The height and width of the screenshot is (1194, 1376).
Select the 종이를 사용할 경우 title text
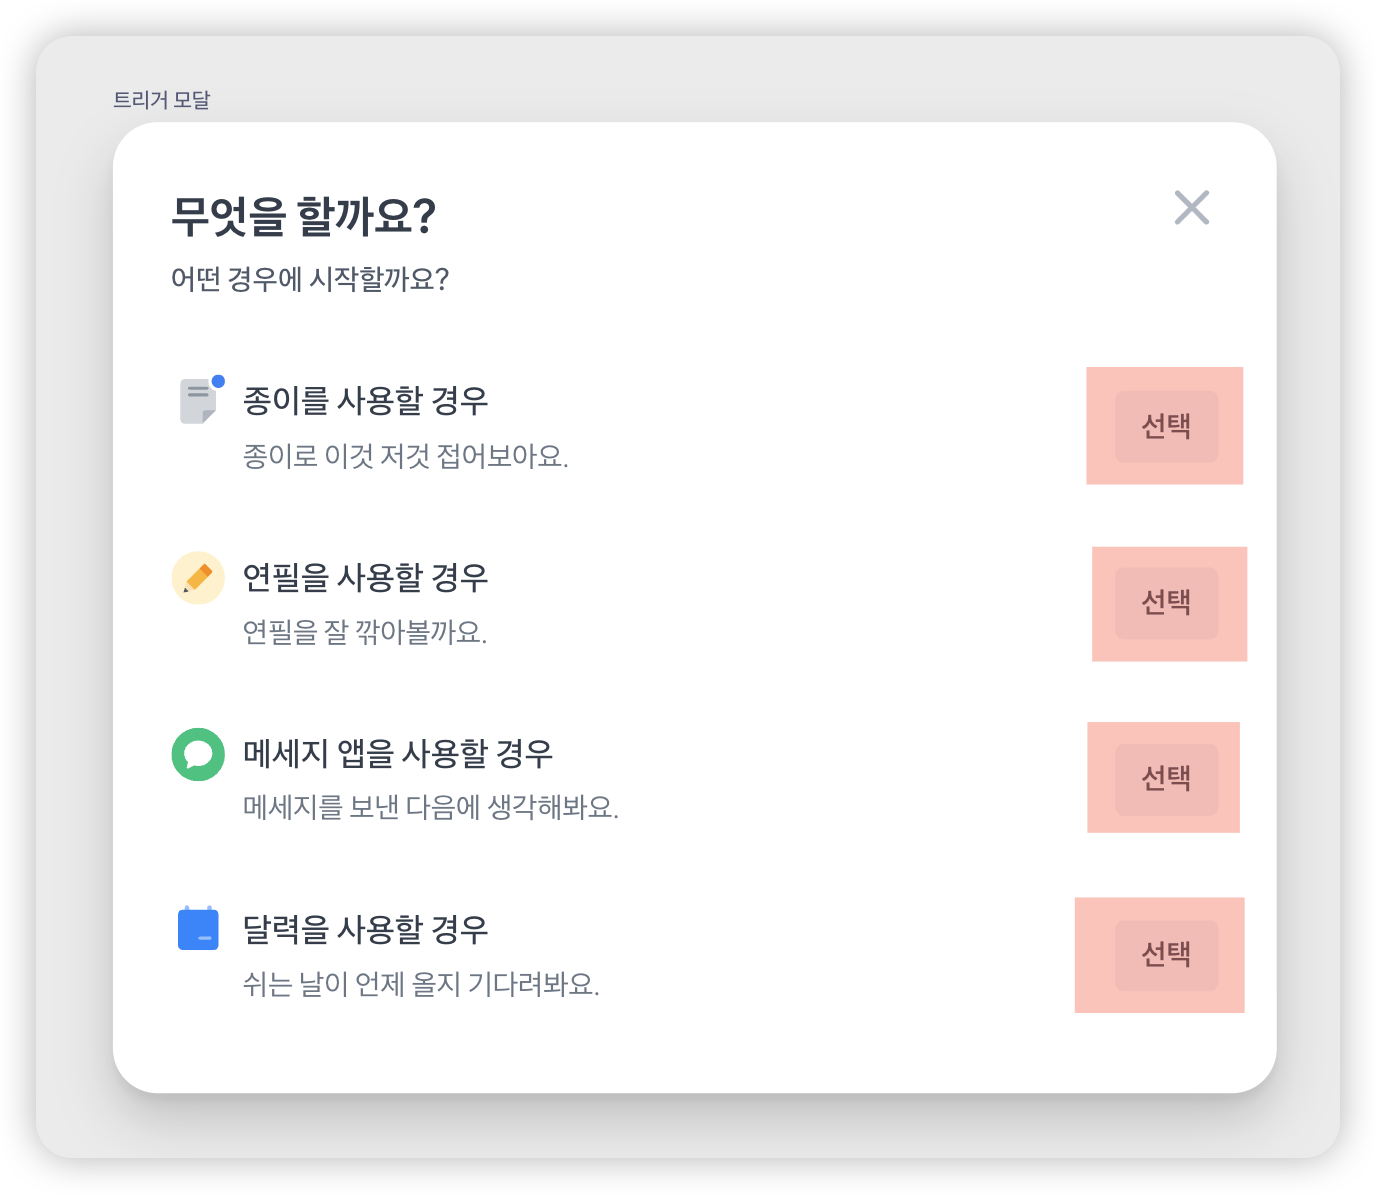point(365,401)
